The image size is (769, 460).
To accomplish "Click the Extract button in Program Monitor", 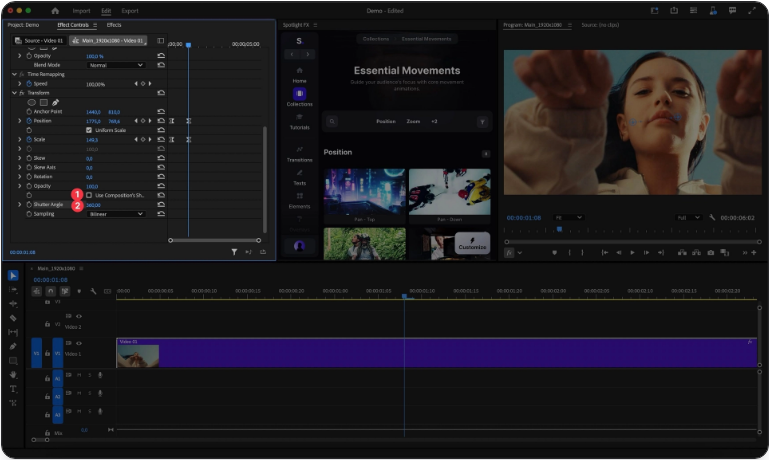I will coord(696,253).
